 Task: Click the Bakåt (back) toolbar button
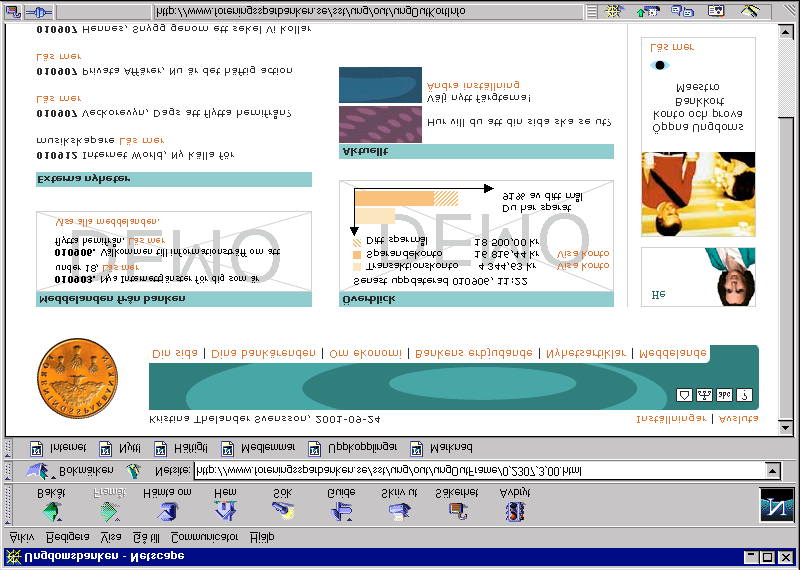coord(51,504)
